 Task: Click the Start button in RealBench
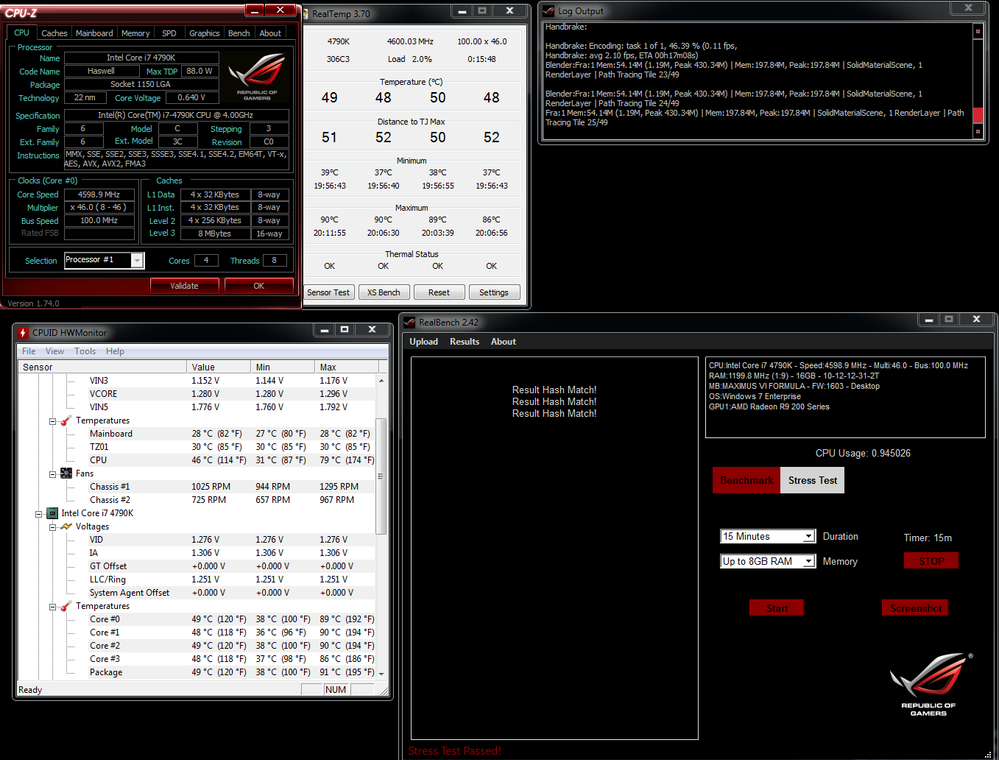pos(777,608)
